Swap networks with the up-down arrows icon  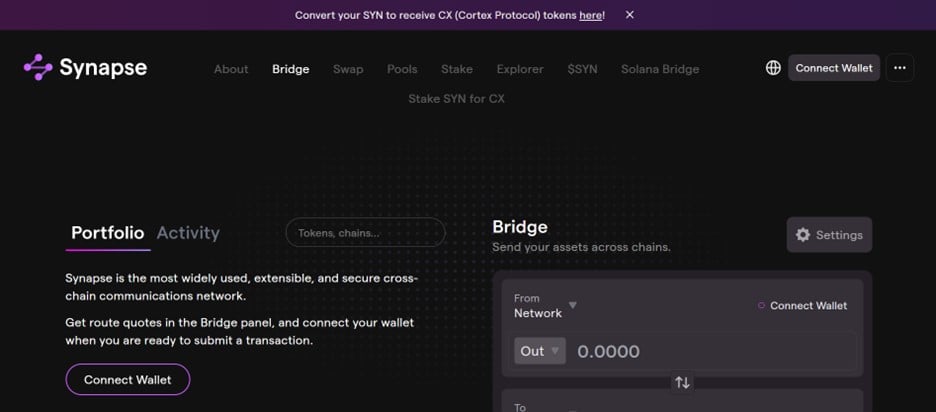pyautogui.click(x=682, y=382)
